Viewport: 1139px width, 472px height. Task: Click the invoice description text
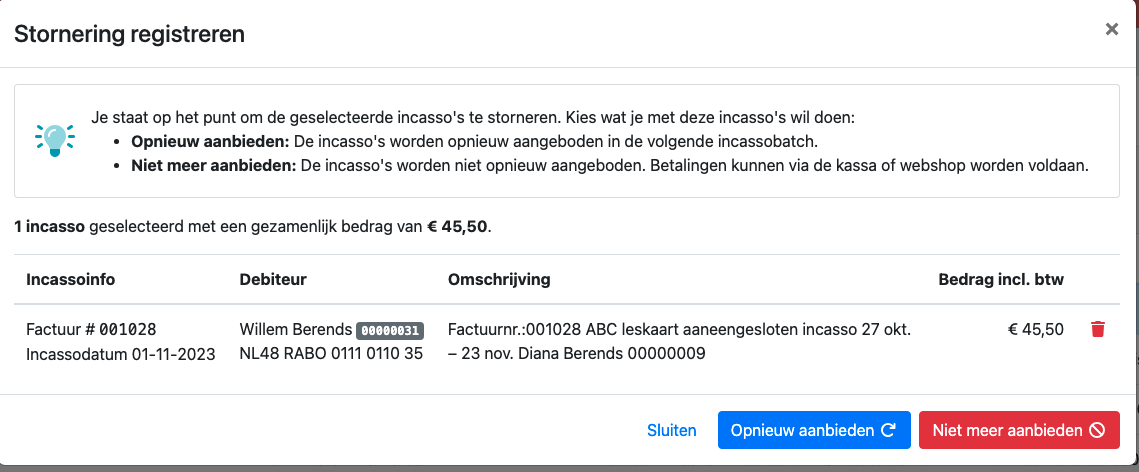click(x=679, y=341)
